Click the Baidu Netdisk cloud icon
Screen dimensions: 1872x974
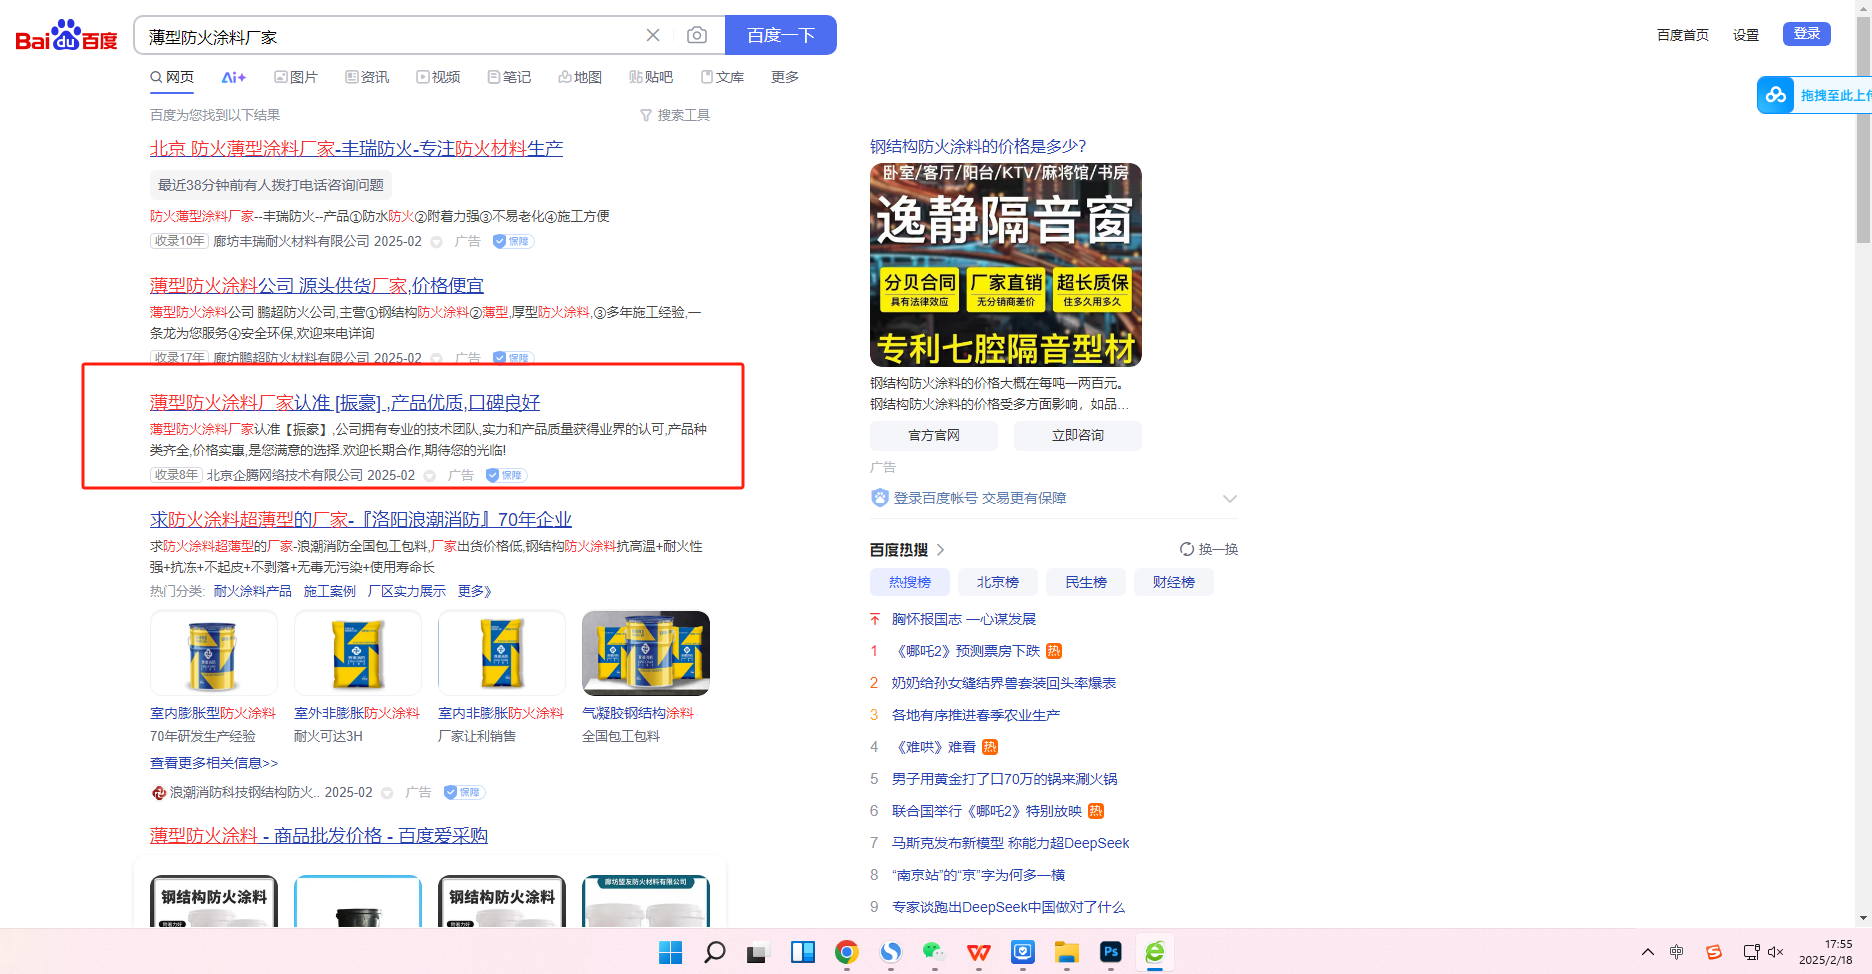tap(1776, 95)
